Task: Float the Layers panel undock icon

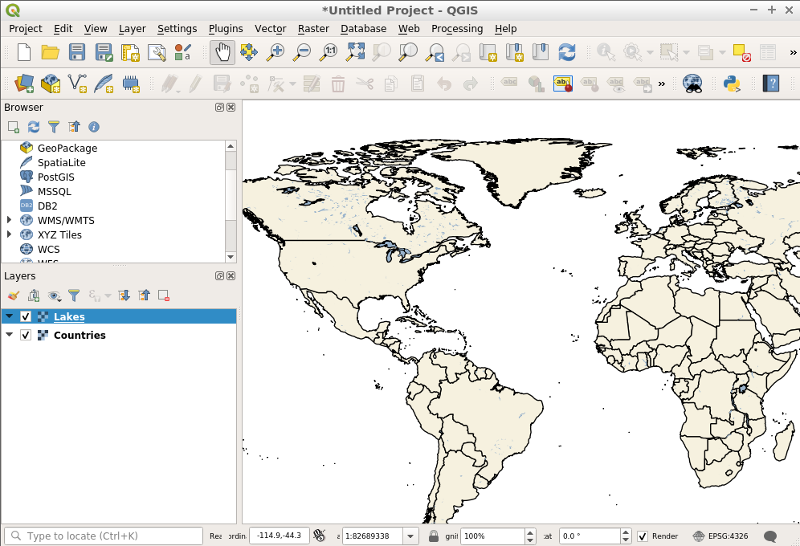Action: 219,276
